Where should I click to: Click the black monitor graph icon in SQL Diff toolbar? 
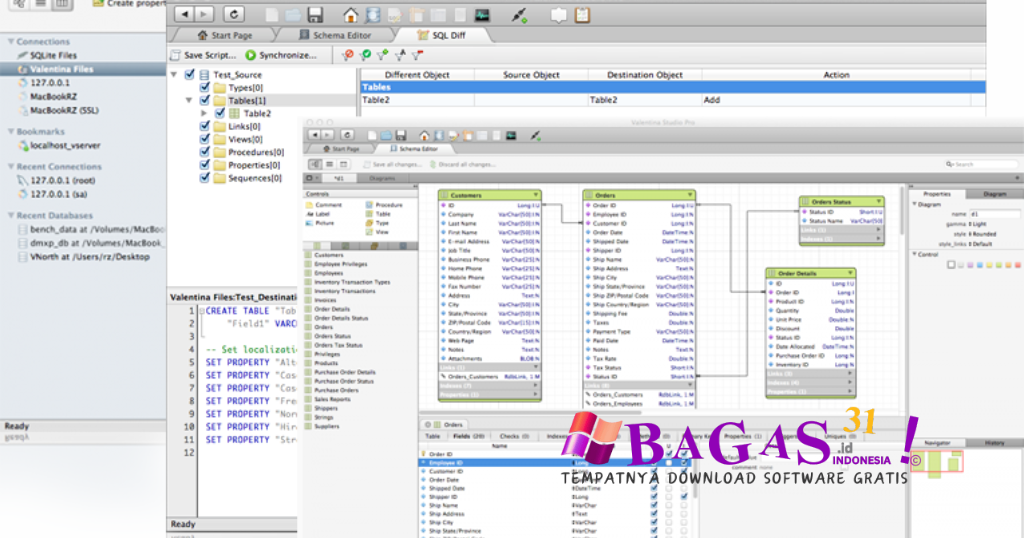(x=482, y=14)
